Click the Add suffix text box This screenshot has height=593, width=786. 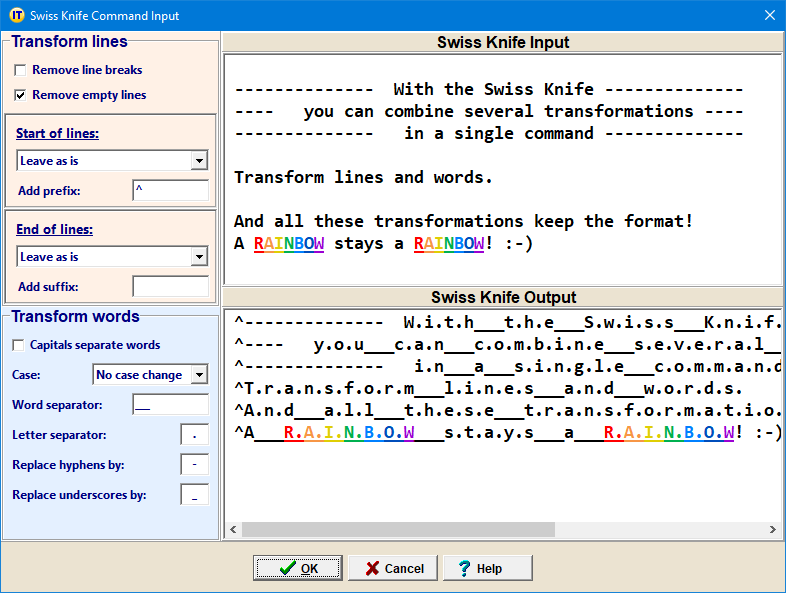(170, 287)
